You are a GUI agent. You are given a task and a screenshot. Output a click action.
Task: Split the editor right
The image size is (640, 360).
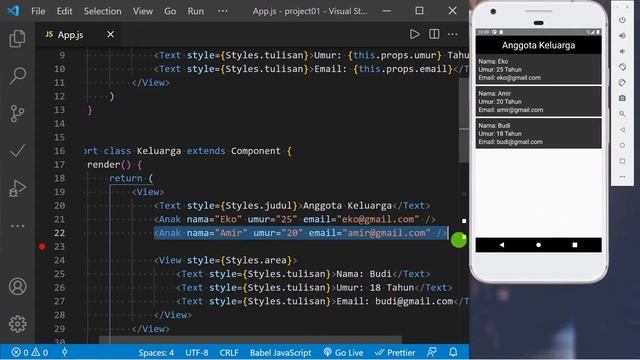(434, 34)
